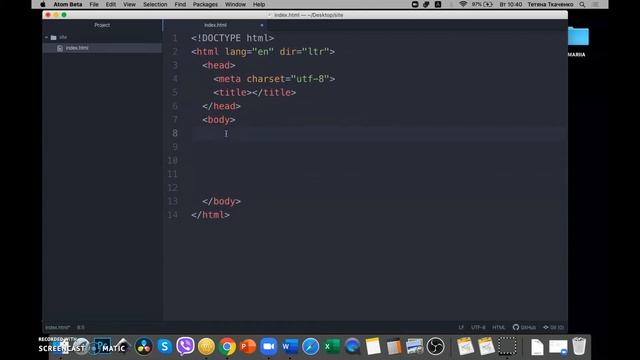The image size is (640, 360).
Task: Open the View menu
Action: click(129, 4)
